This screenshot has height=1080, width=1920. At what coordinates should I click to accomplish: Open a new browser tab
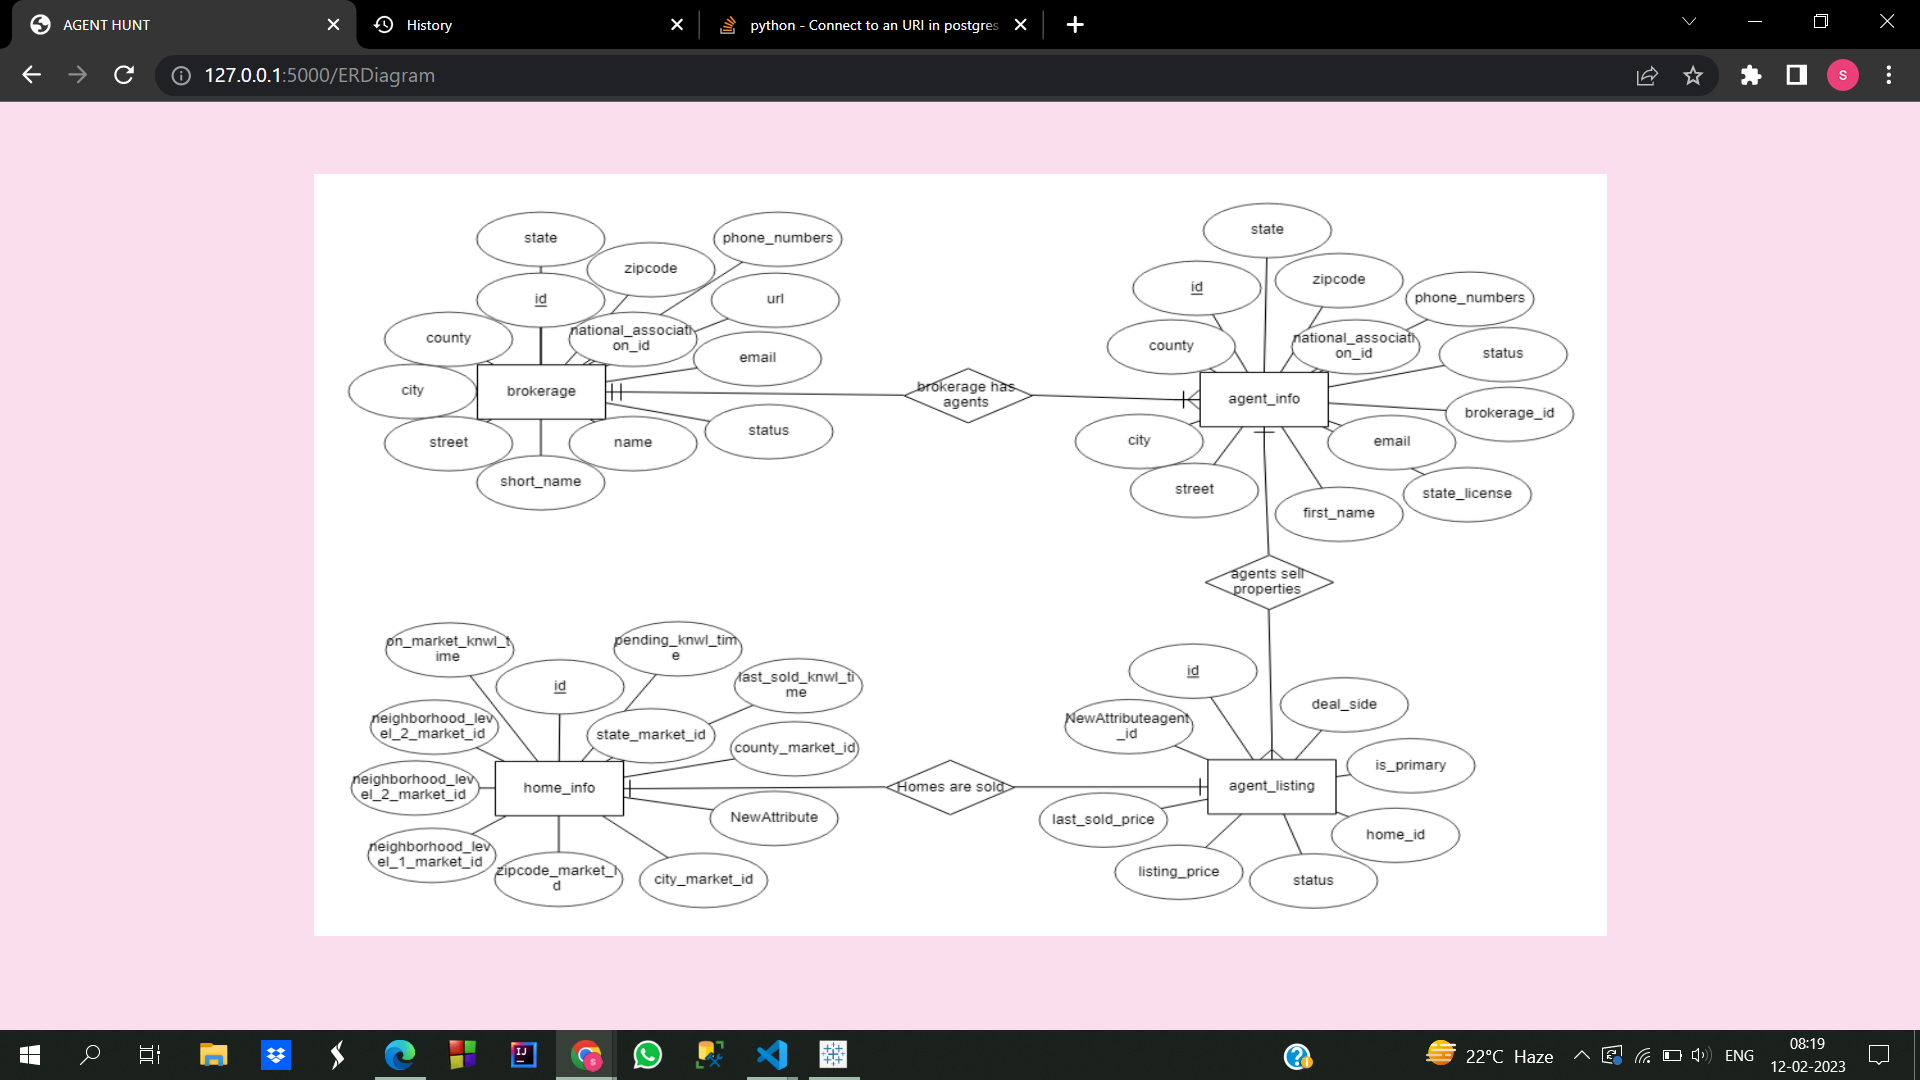(1075, 25)
